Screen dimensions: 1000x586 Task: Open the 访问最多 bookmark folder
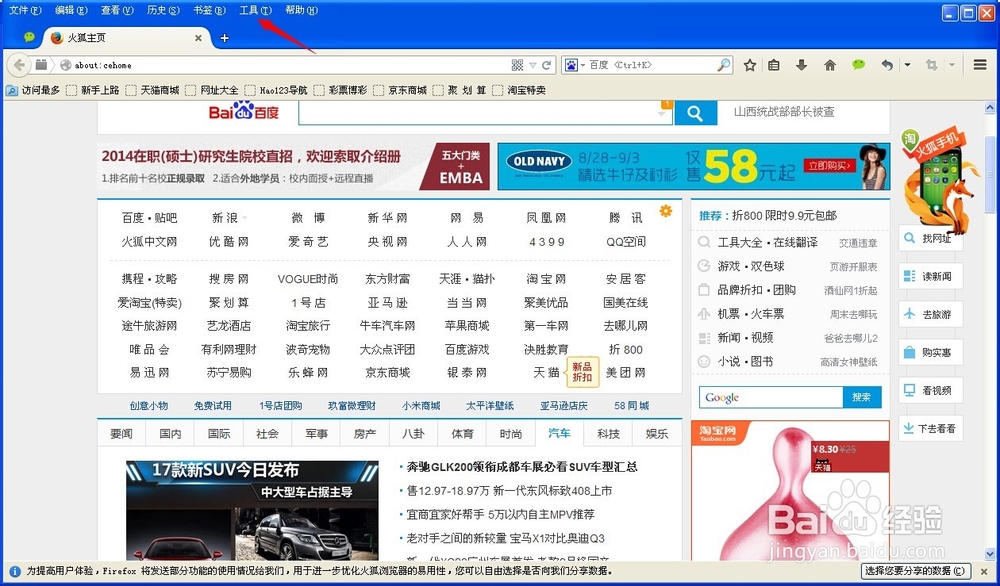pyautogui.click(x=33, y=91)
